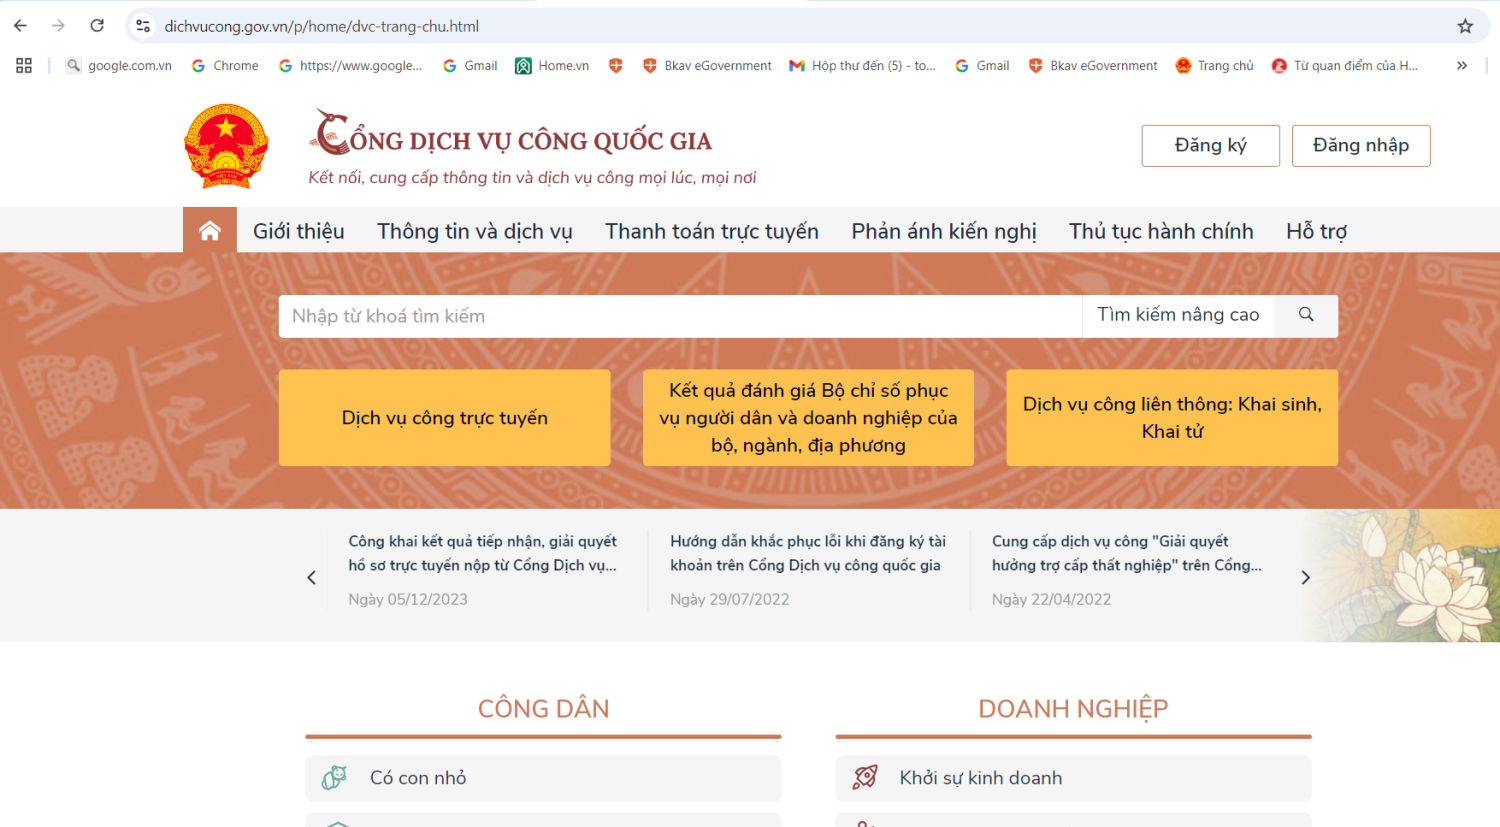This screenshot has height=827, width=1500.
Task: Click the browser forward arrow
Action: (58, 26)
